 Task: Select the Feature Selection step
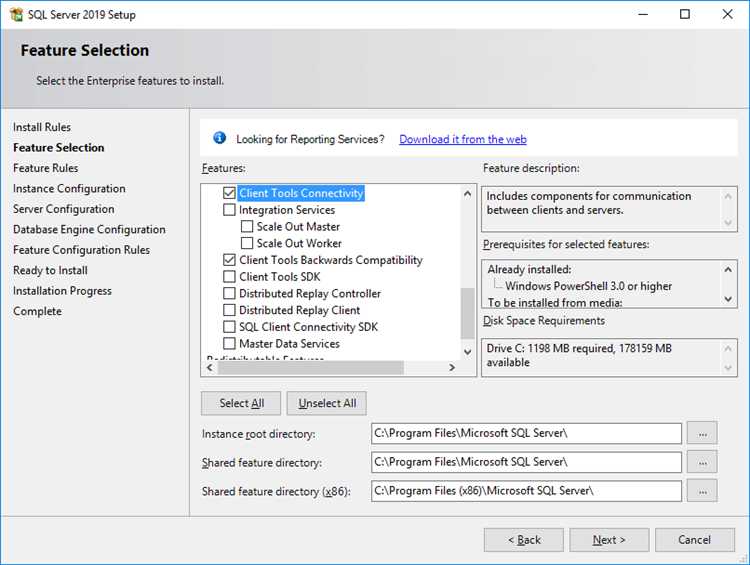[58, 148]
